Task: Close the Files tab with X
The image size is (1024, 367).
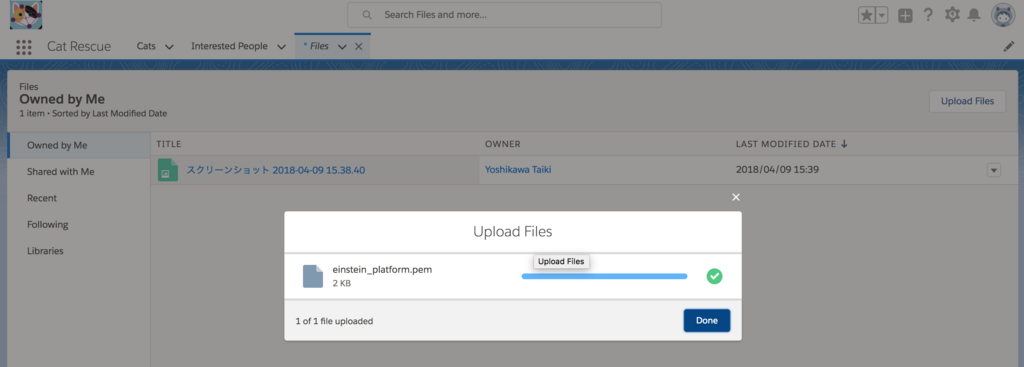Action: pyautogui.click(x=358, y=46)
